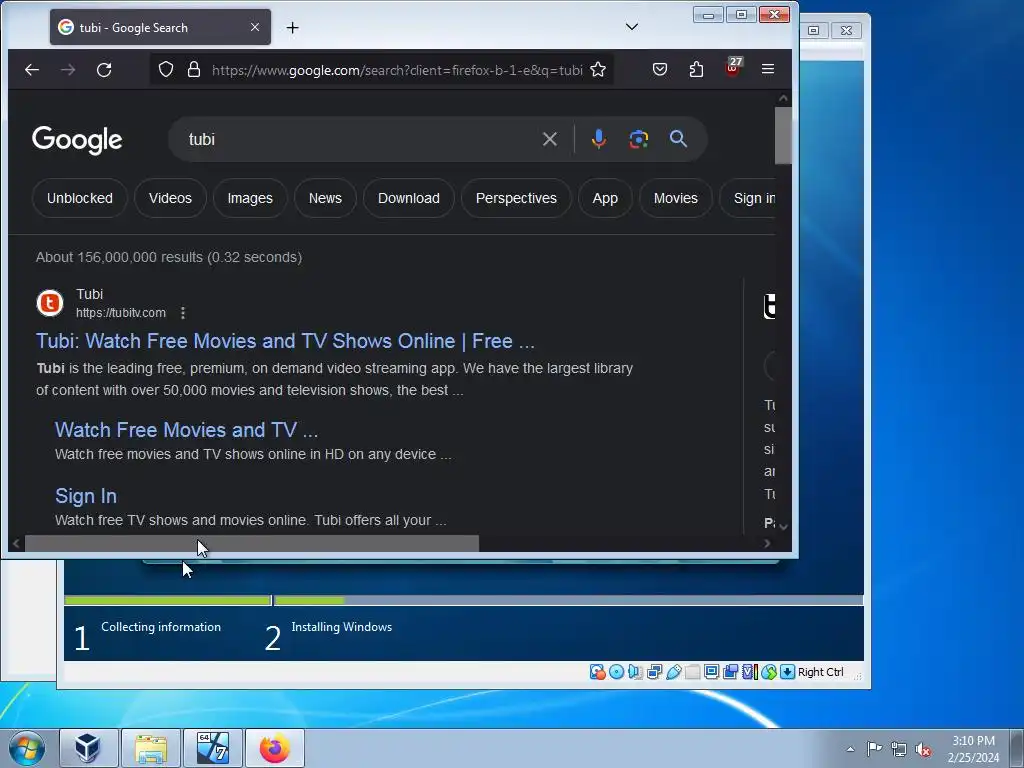Select the Unblocked filter chip
Image resolution: width=1024 pixels, height=768 pixels.
(x=80, y=198)
